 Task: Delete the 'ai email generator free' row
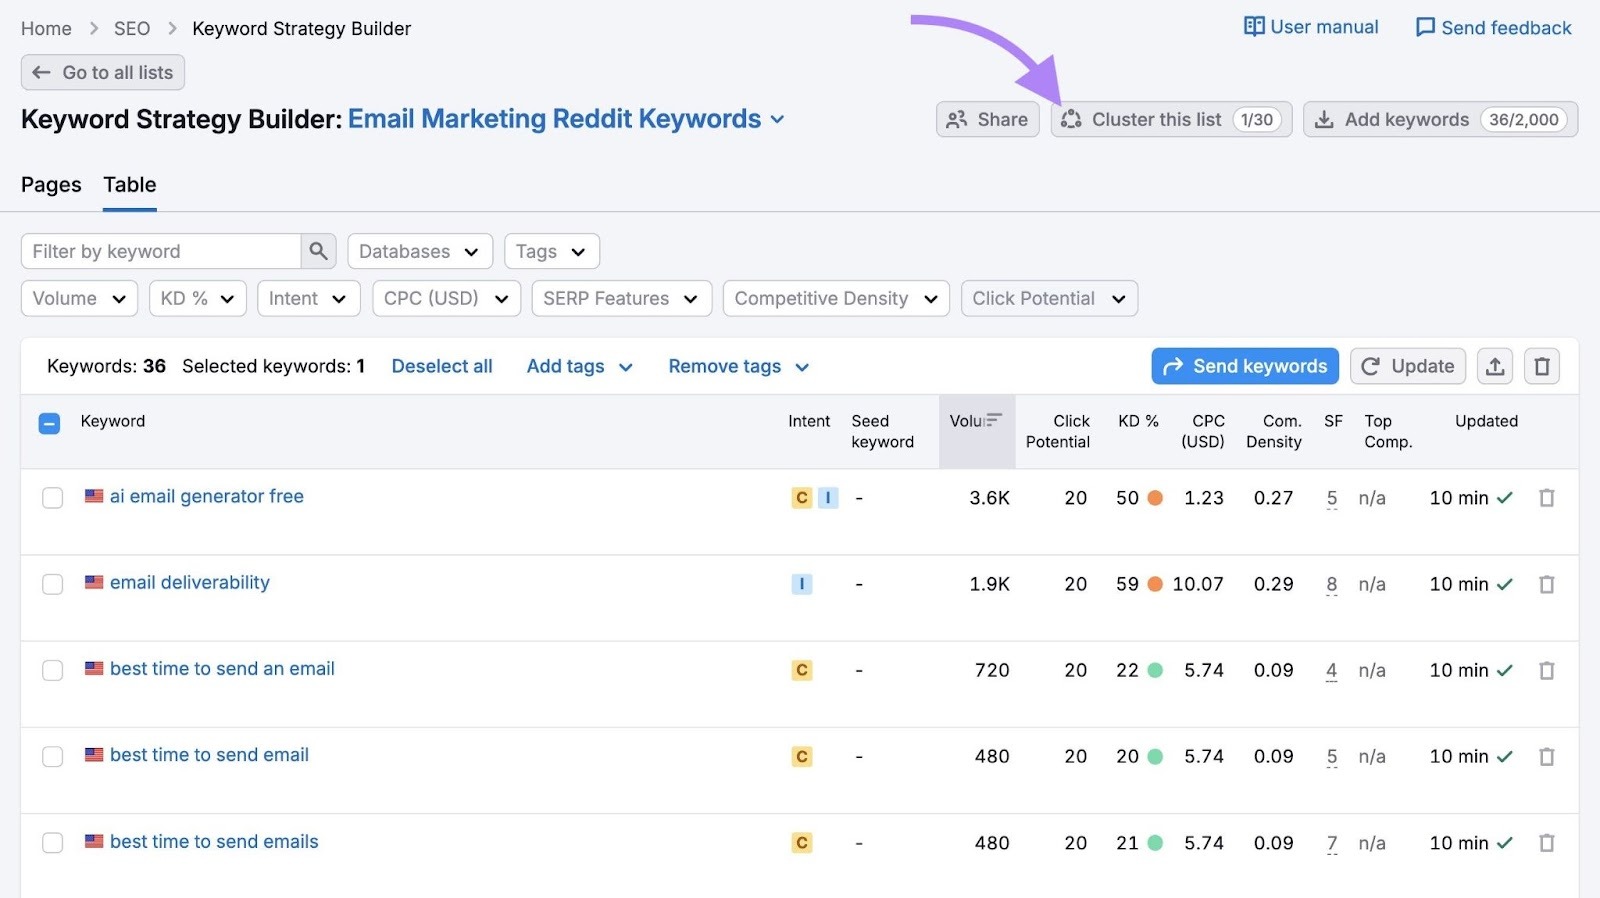(x=1546, y=498)
